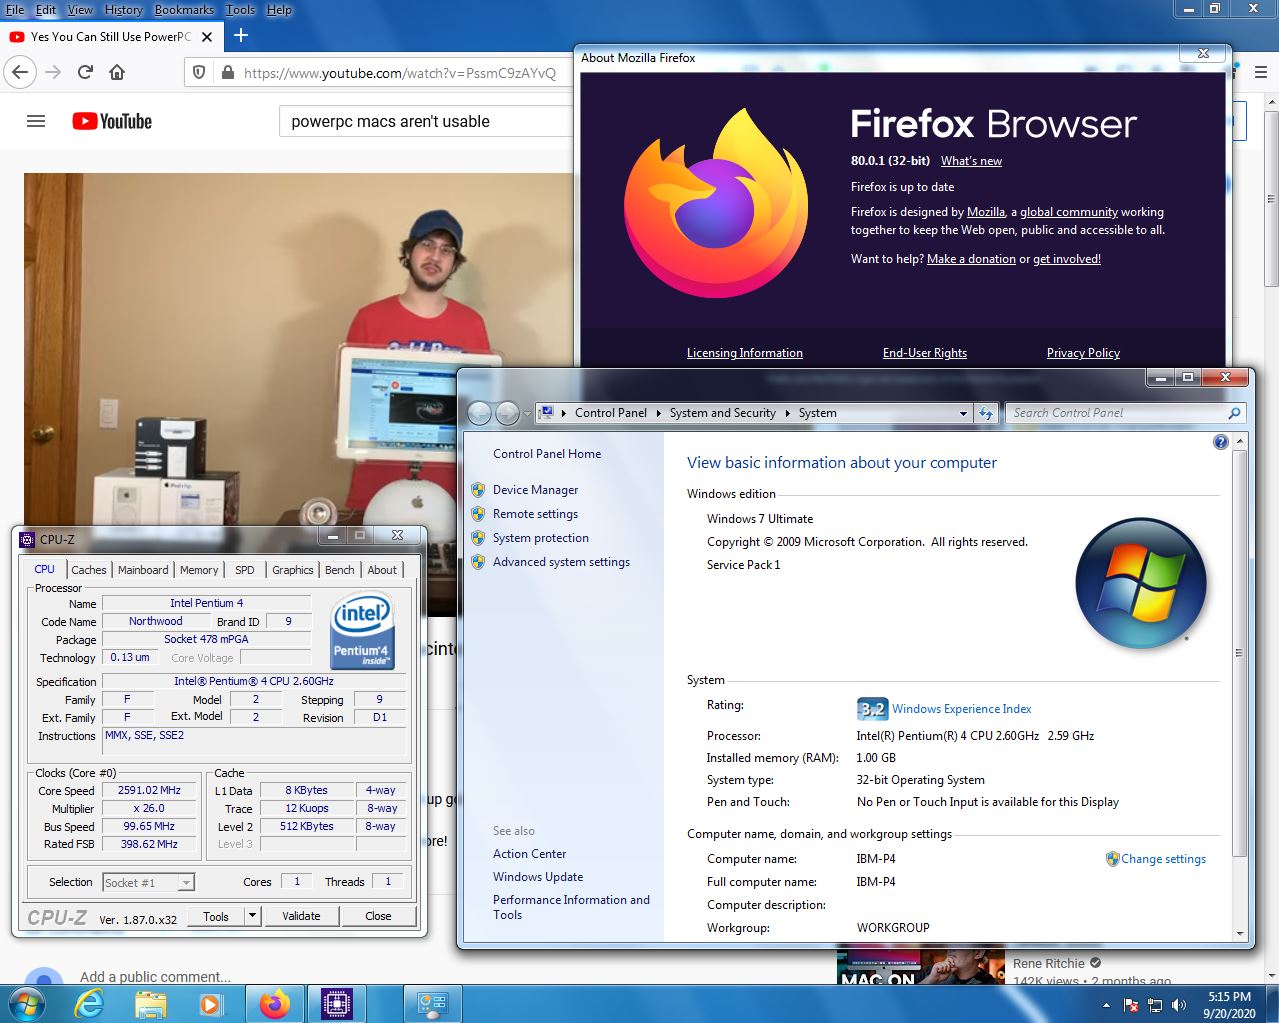Click the date and time clock
The width and height of the screenshot is (1279, 1023).
tap(1229, 1005)
